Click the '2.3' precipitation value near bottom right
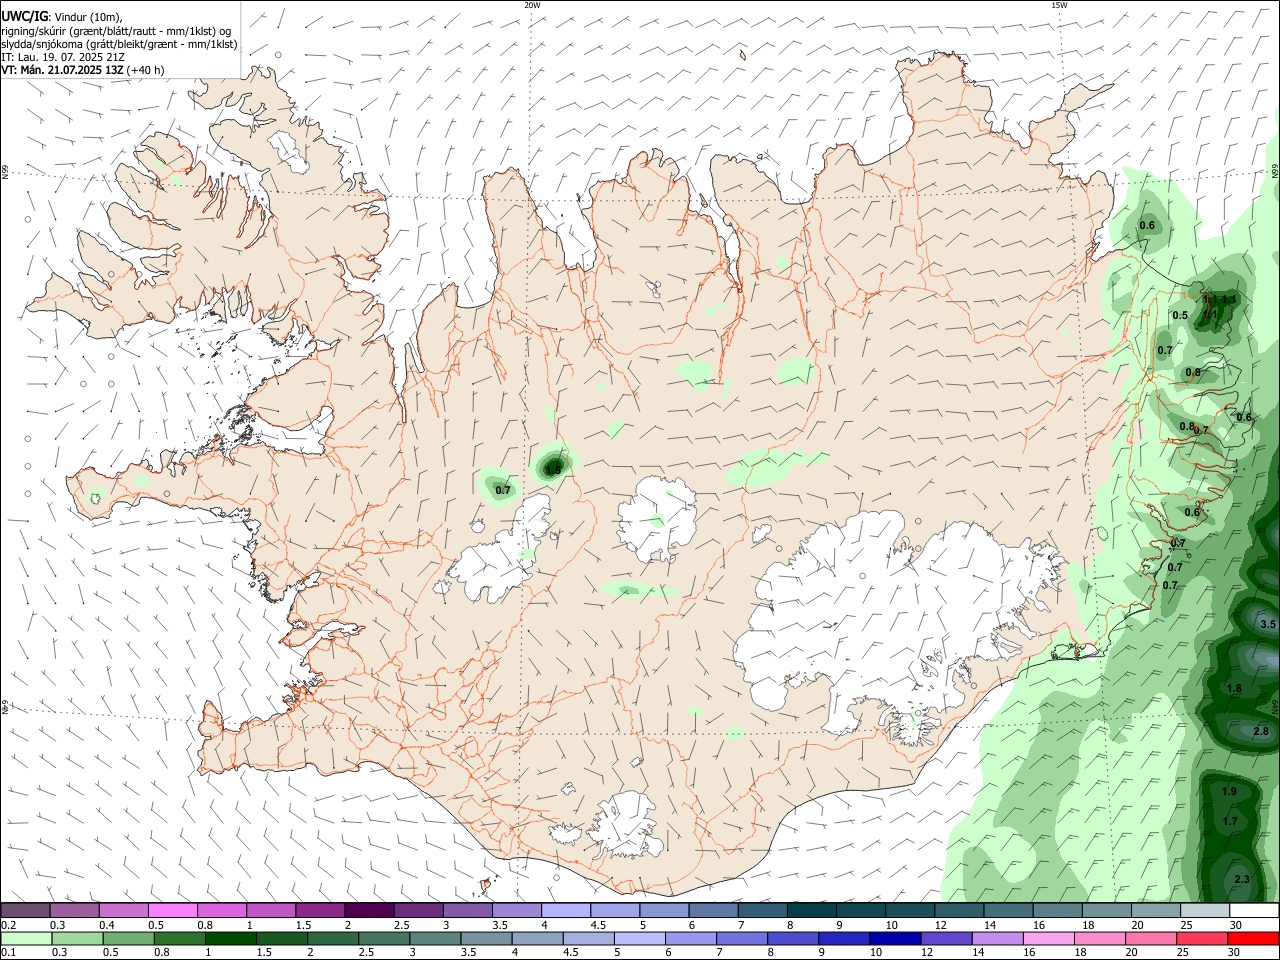Screen dimensions: 1280x960 coord(1242,879)
